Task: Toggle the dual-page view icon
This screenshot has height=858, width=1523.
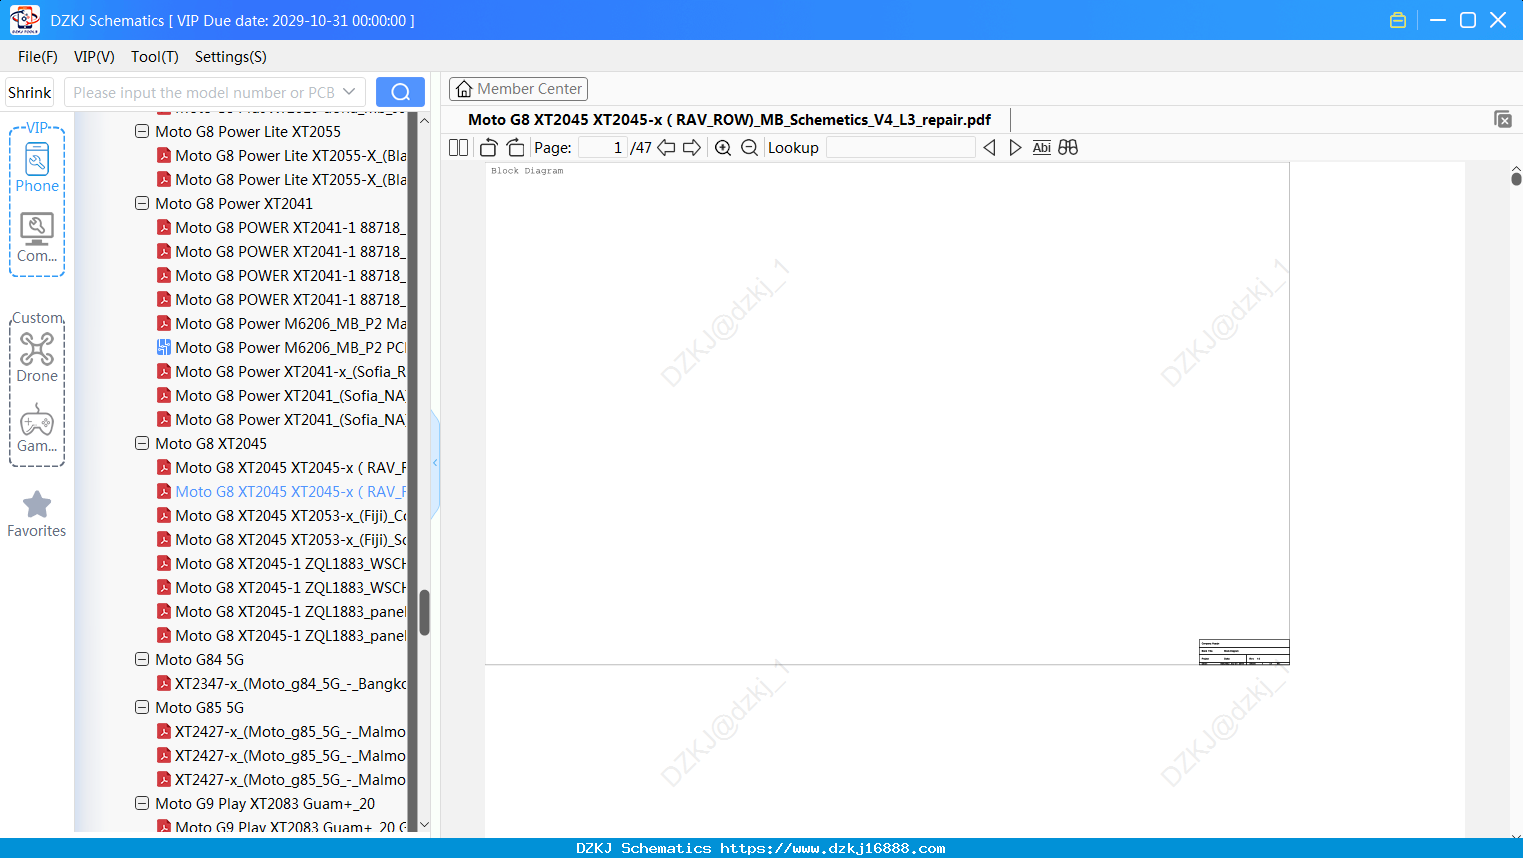Action: coord(459,148)
